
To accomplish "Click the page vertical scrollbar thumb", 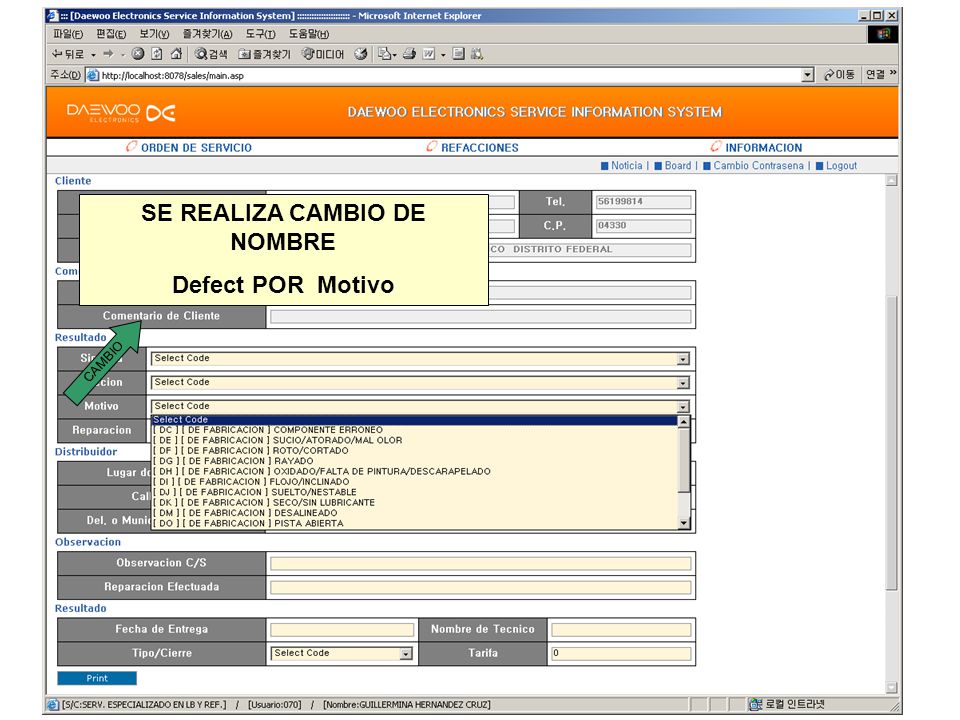I will (892, 443).
